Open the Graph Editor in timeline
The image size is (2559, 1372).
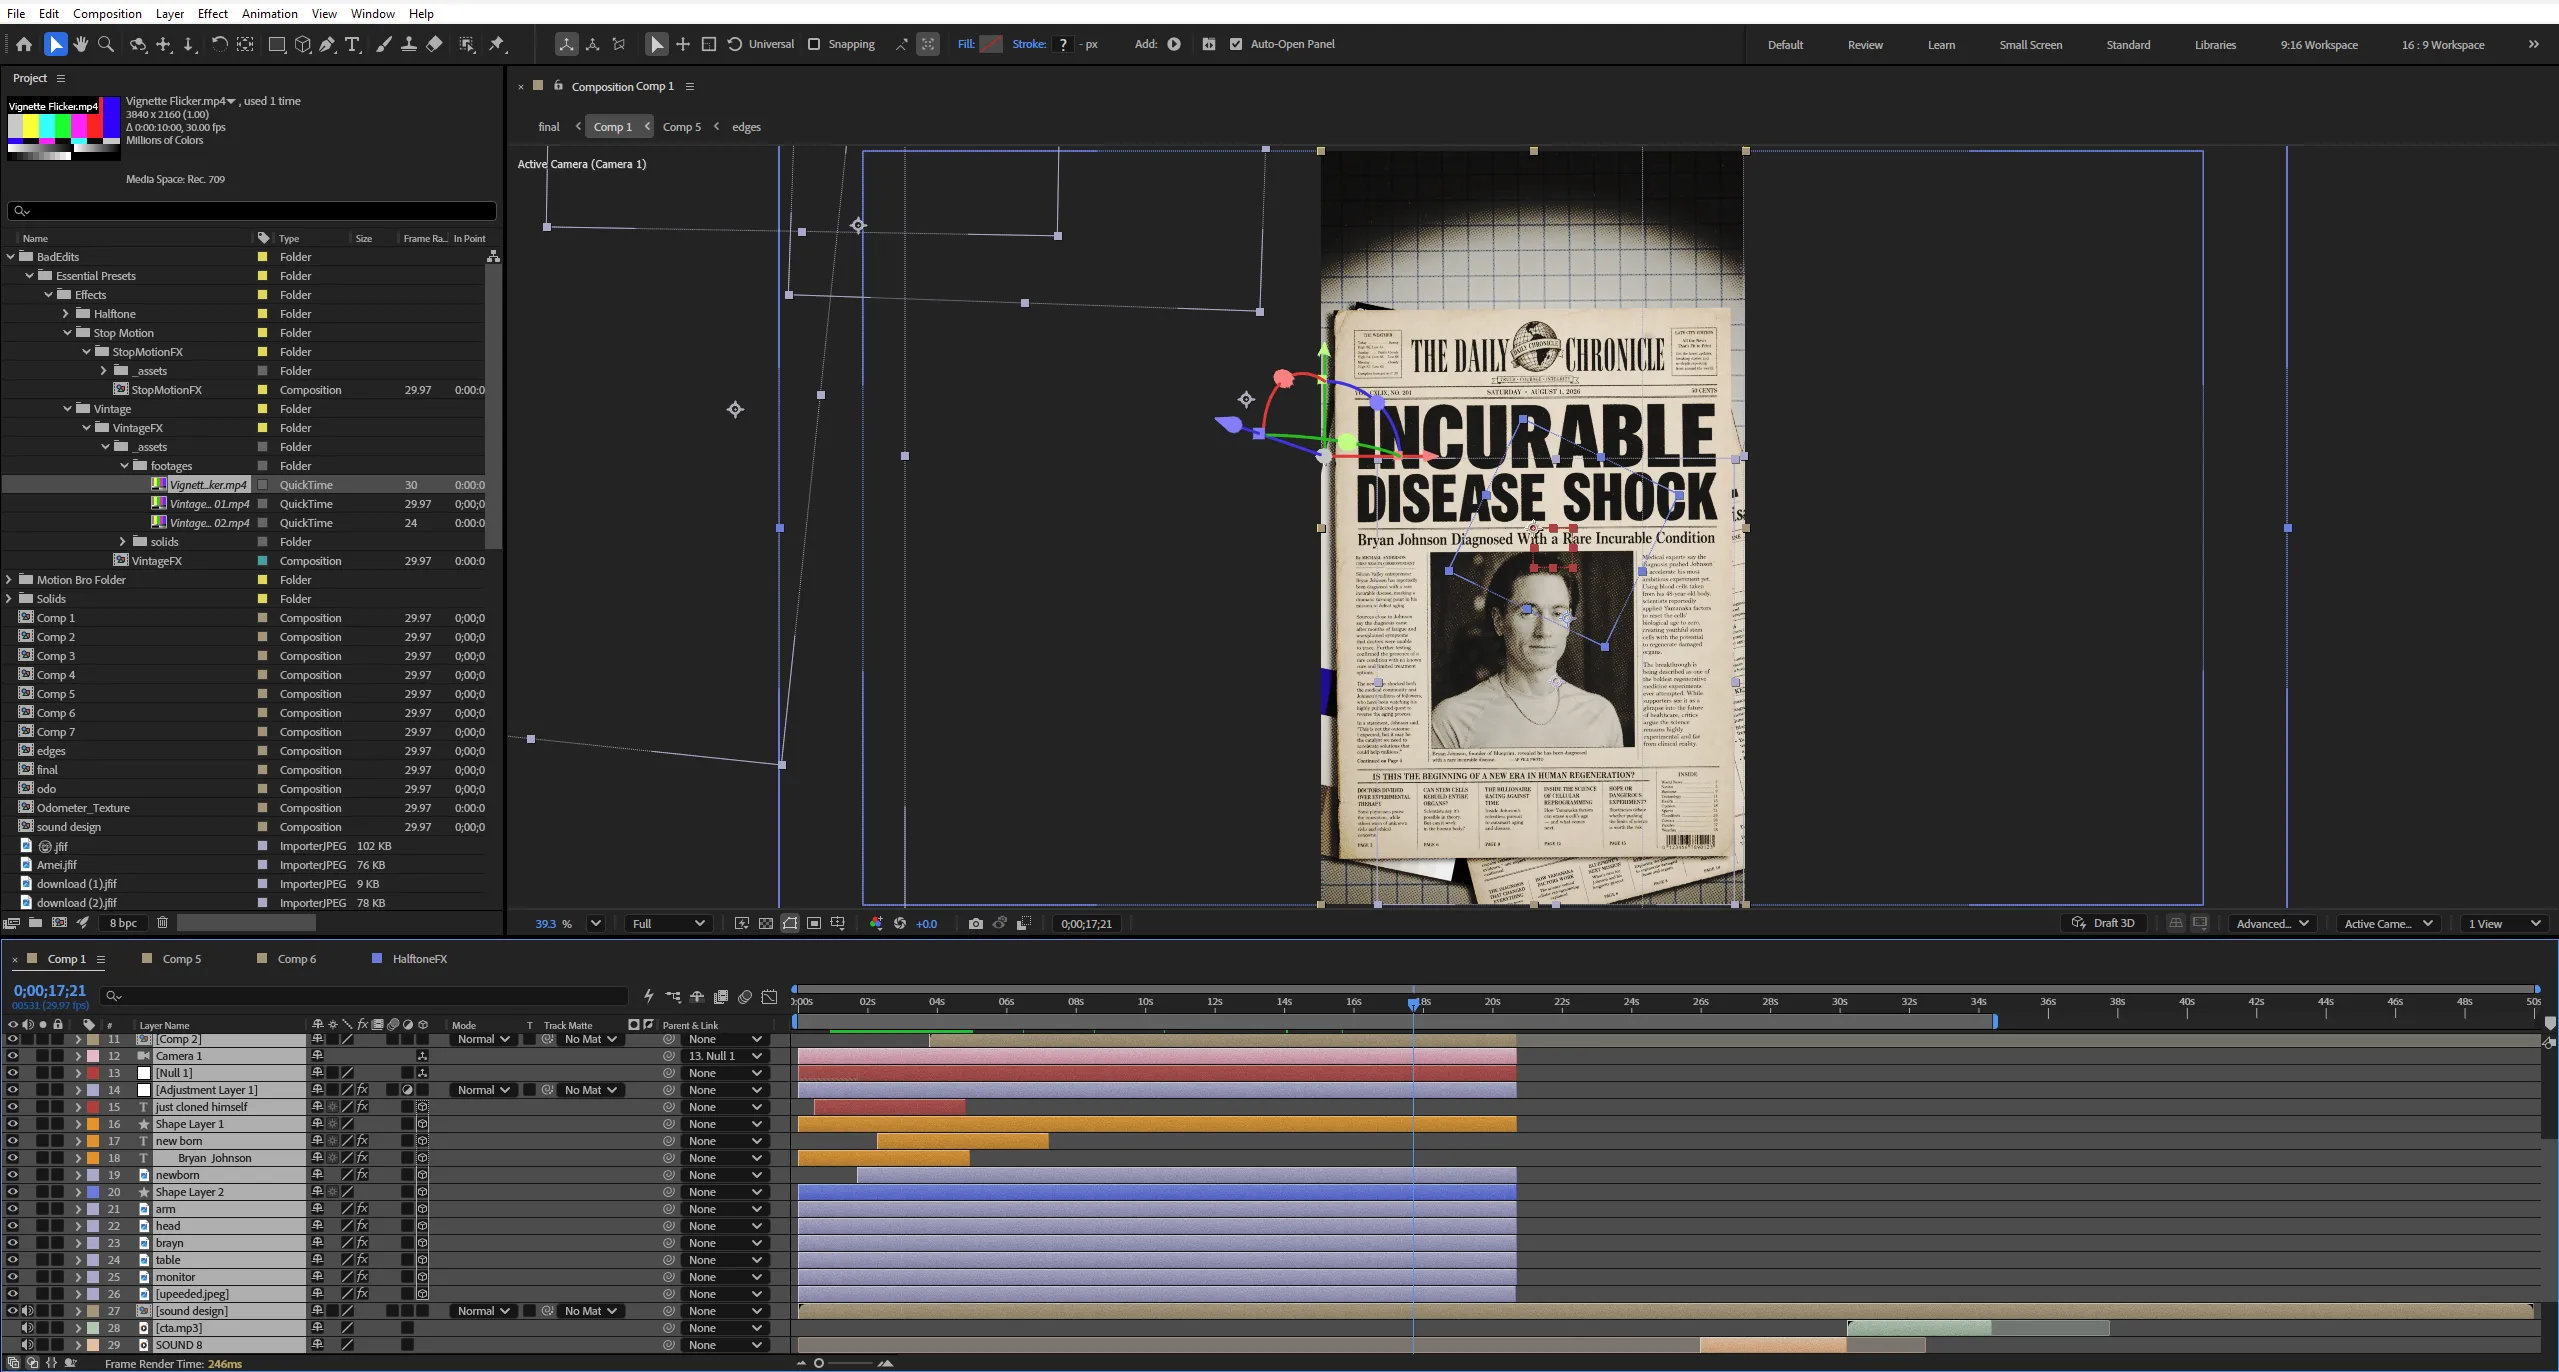click(769, 997)
